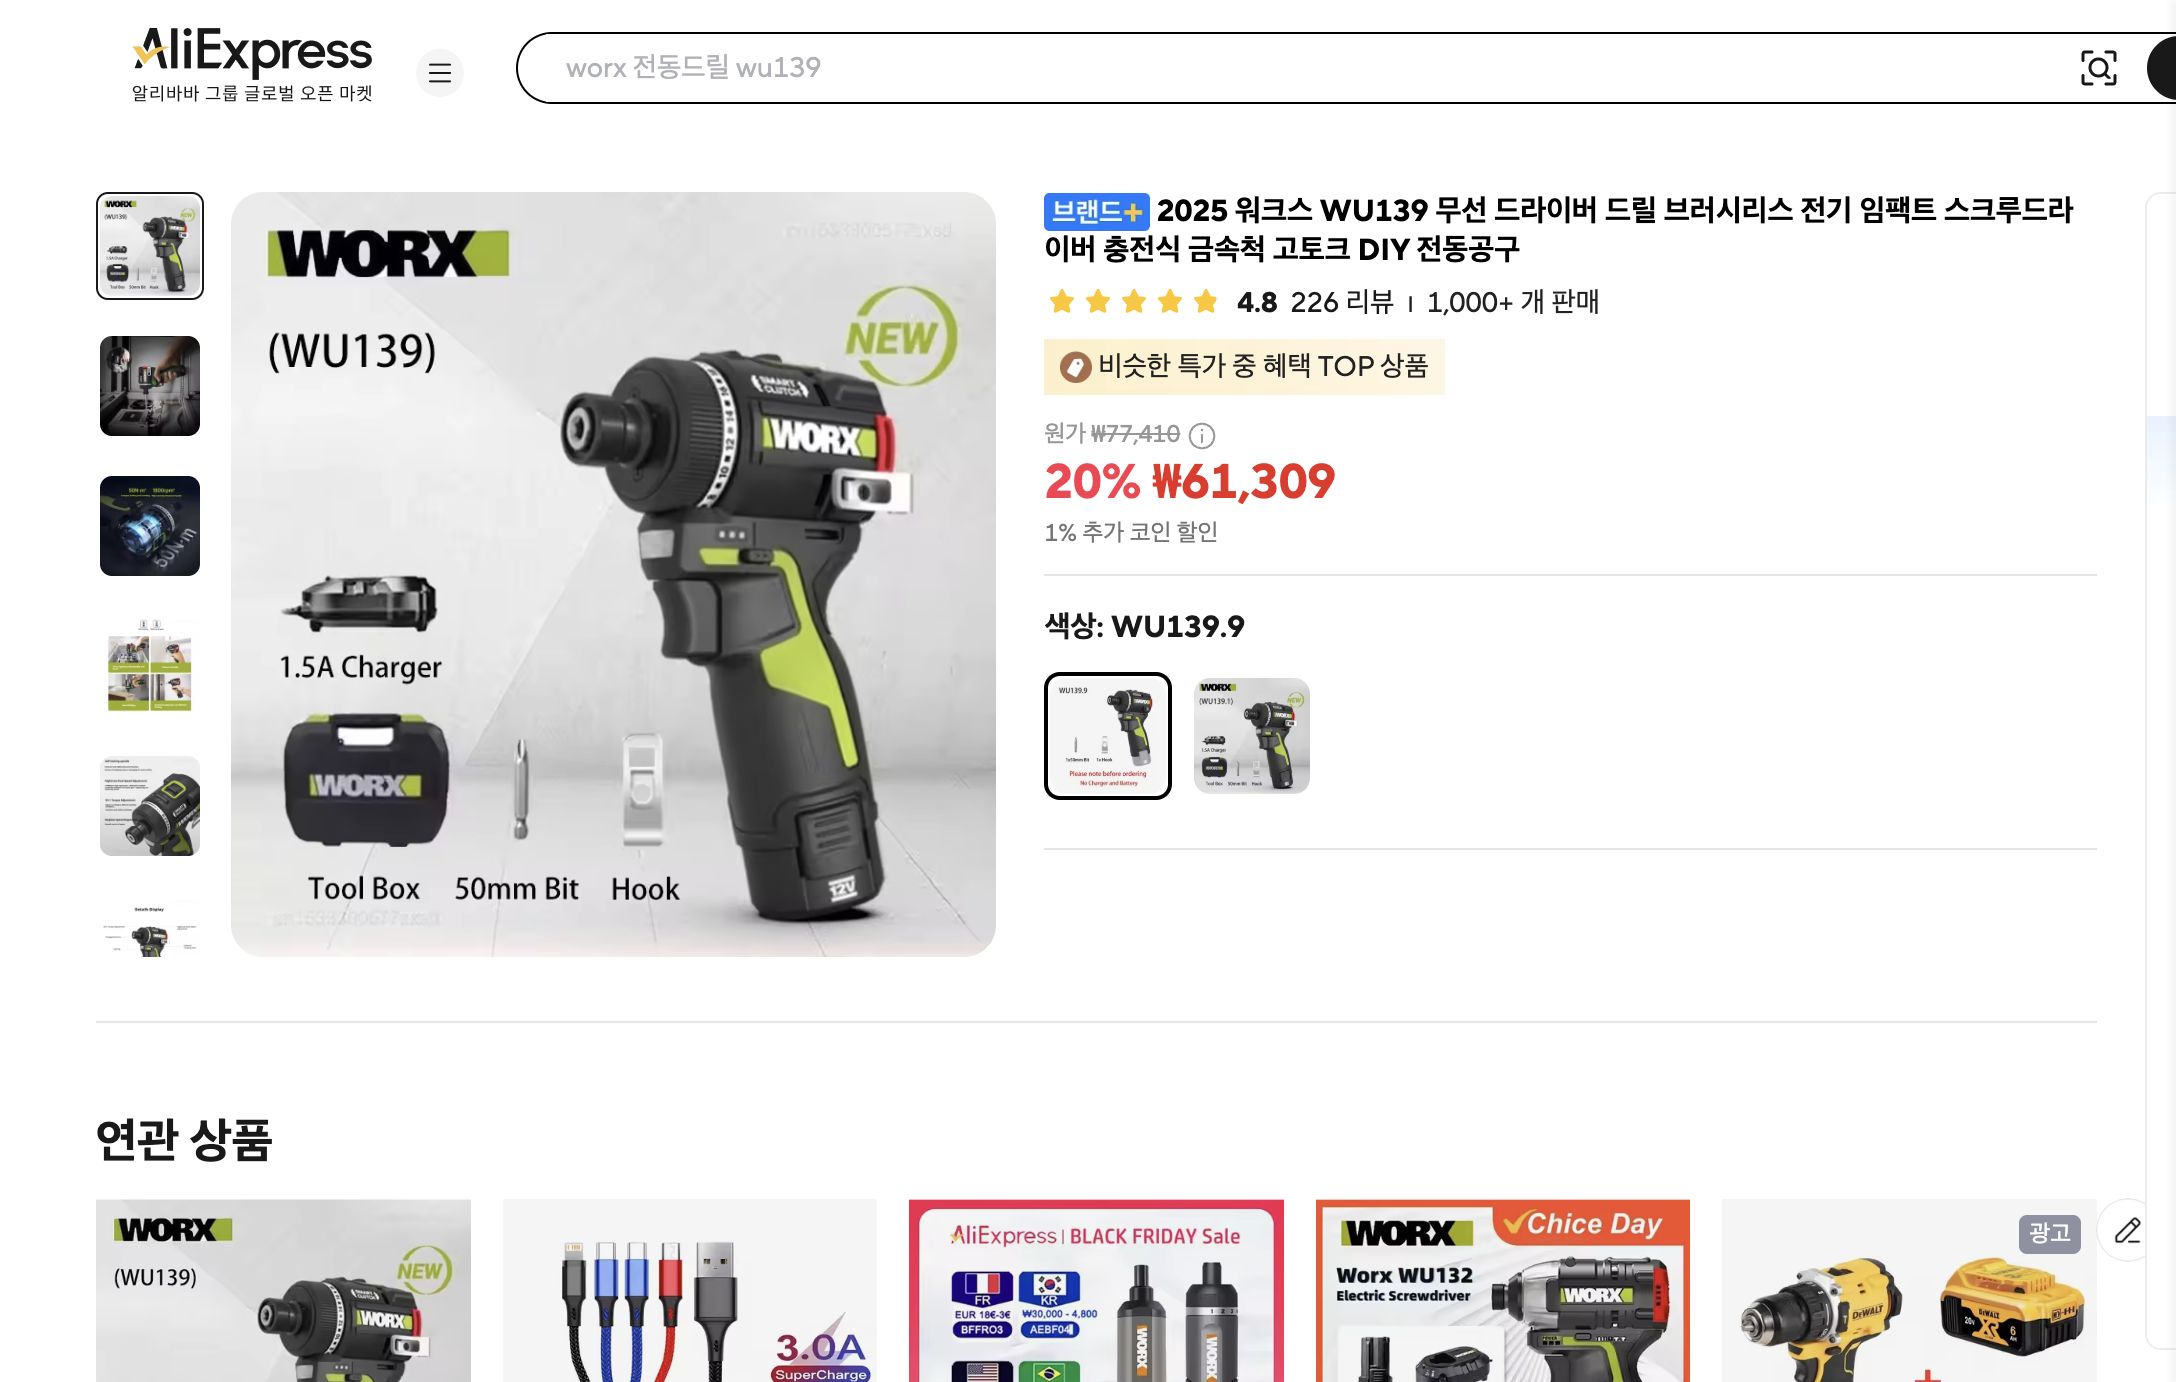Click the search field with worx wu139
This screenshot has height=1382, width=2176.
1300,68
